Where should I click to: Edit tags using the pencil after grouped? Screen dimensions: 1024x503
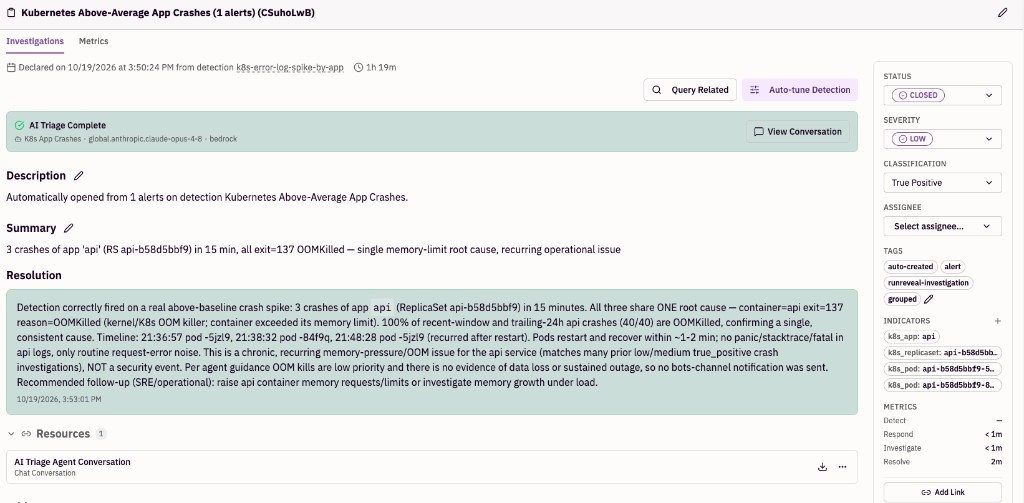(929, 299)
